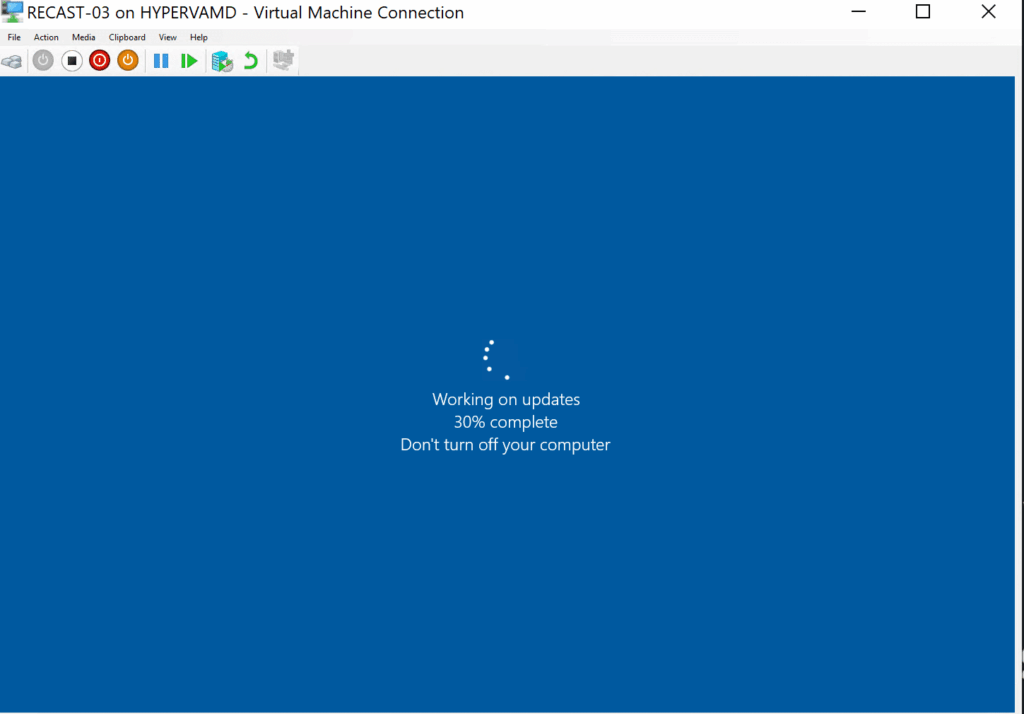Click the Hyper-V icon in the title bar

pyautogui.click(x=13, y=12)
